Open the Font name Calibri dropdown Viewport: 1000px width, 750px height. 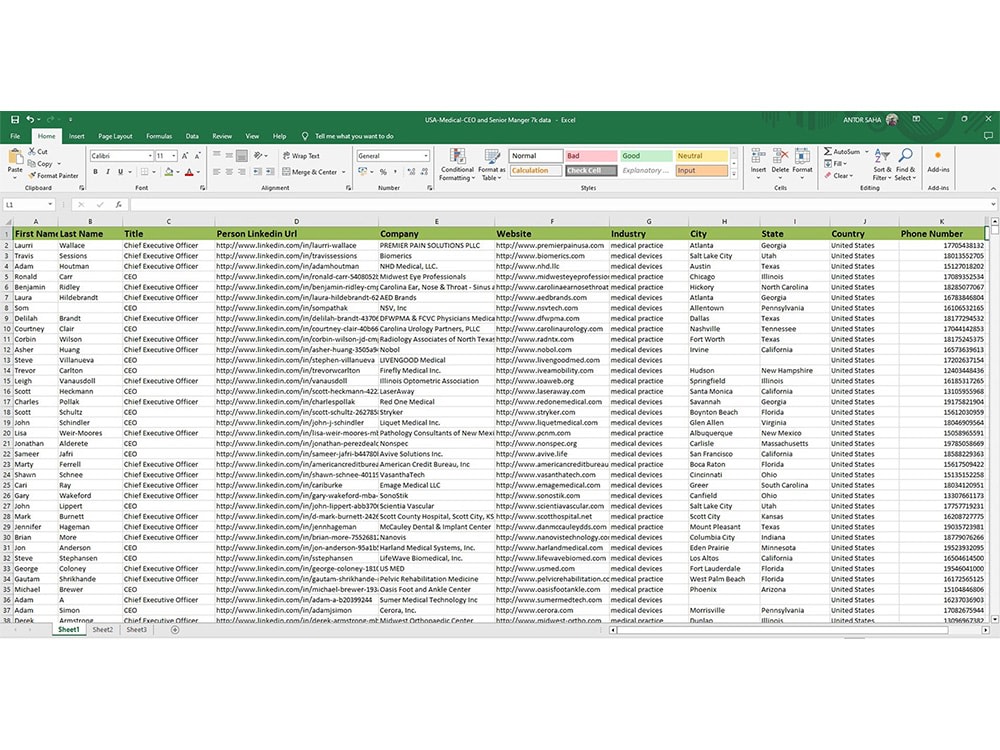tap(150, 156)
